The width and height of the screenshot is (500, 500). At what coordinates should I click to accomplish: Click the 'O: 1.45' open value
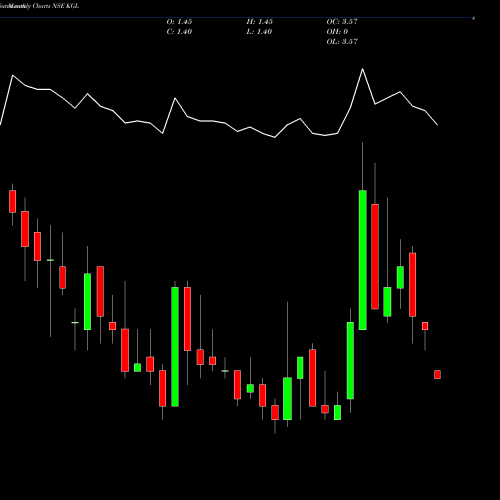point(179,22)
